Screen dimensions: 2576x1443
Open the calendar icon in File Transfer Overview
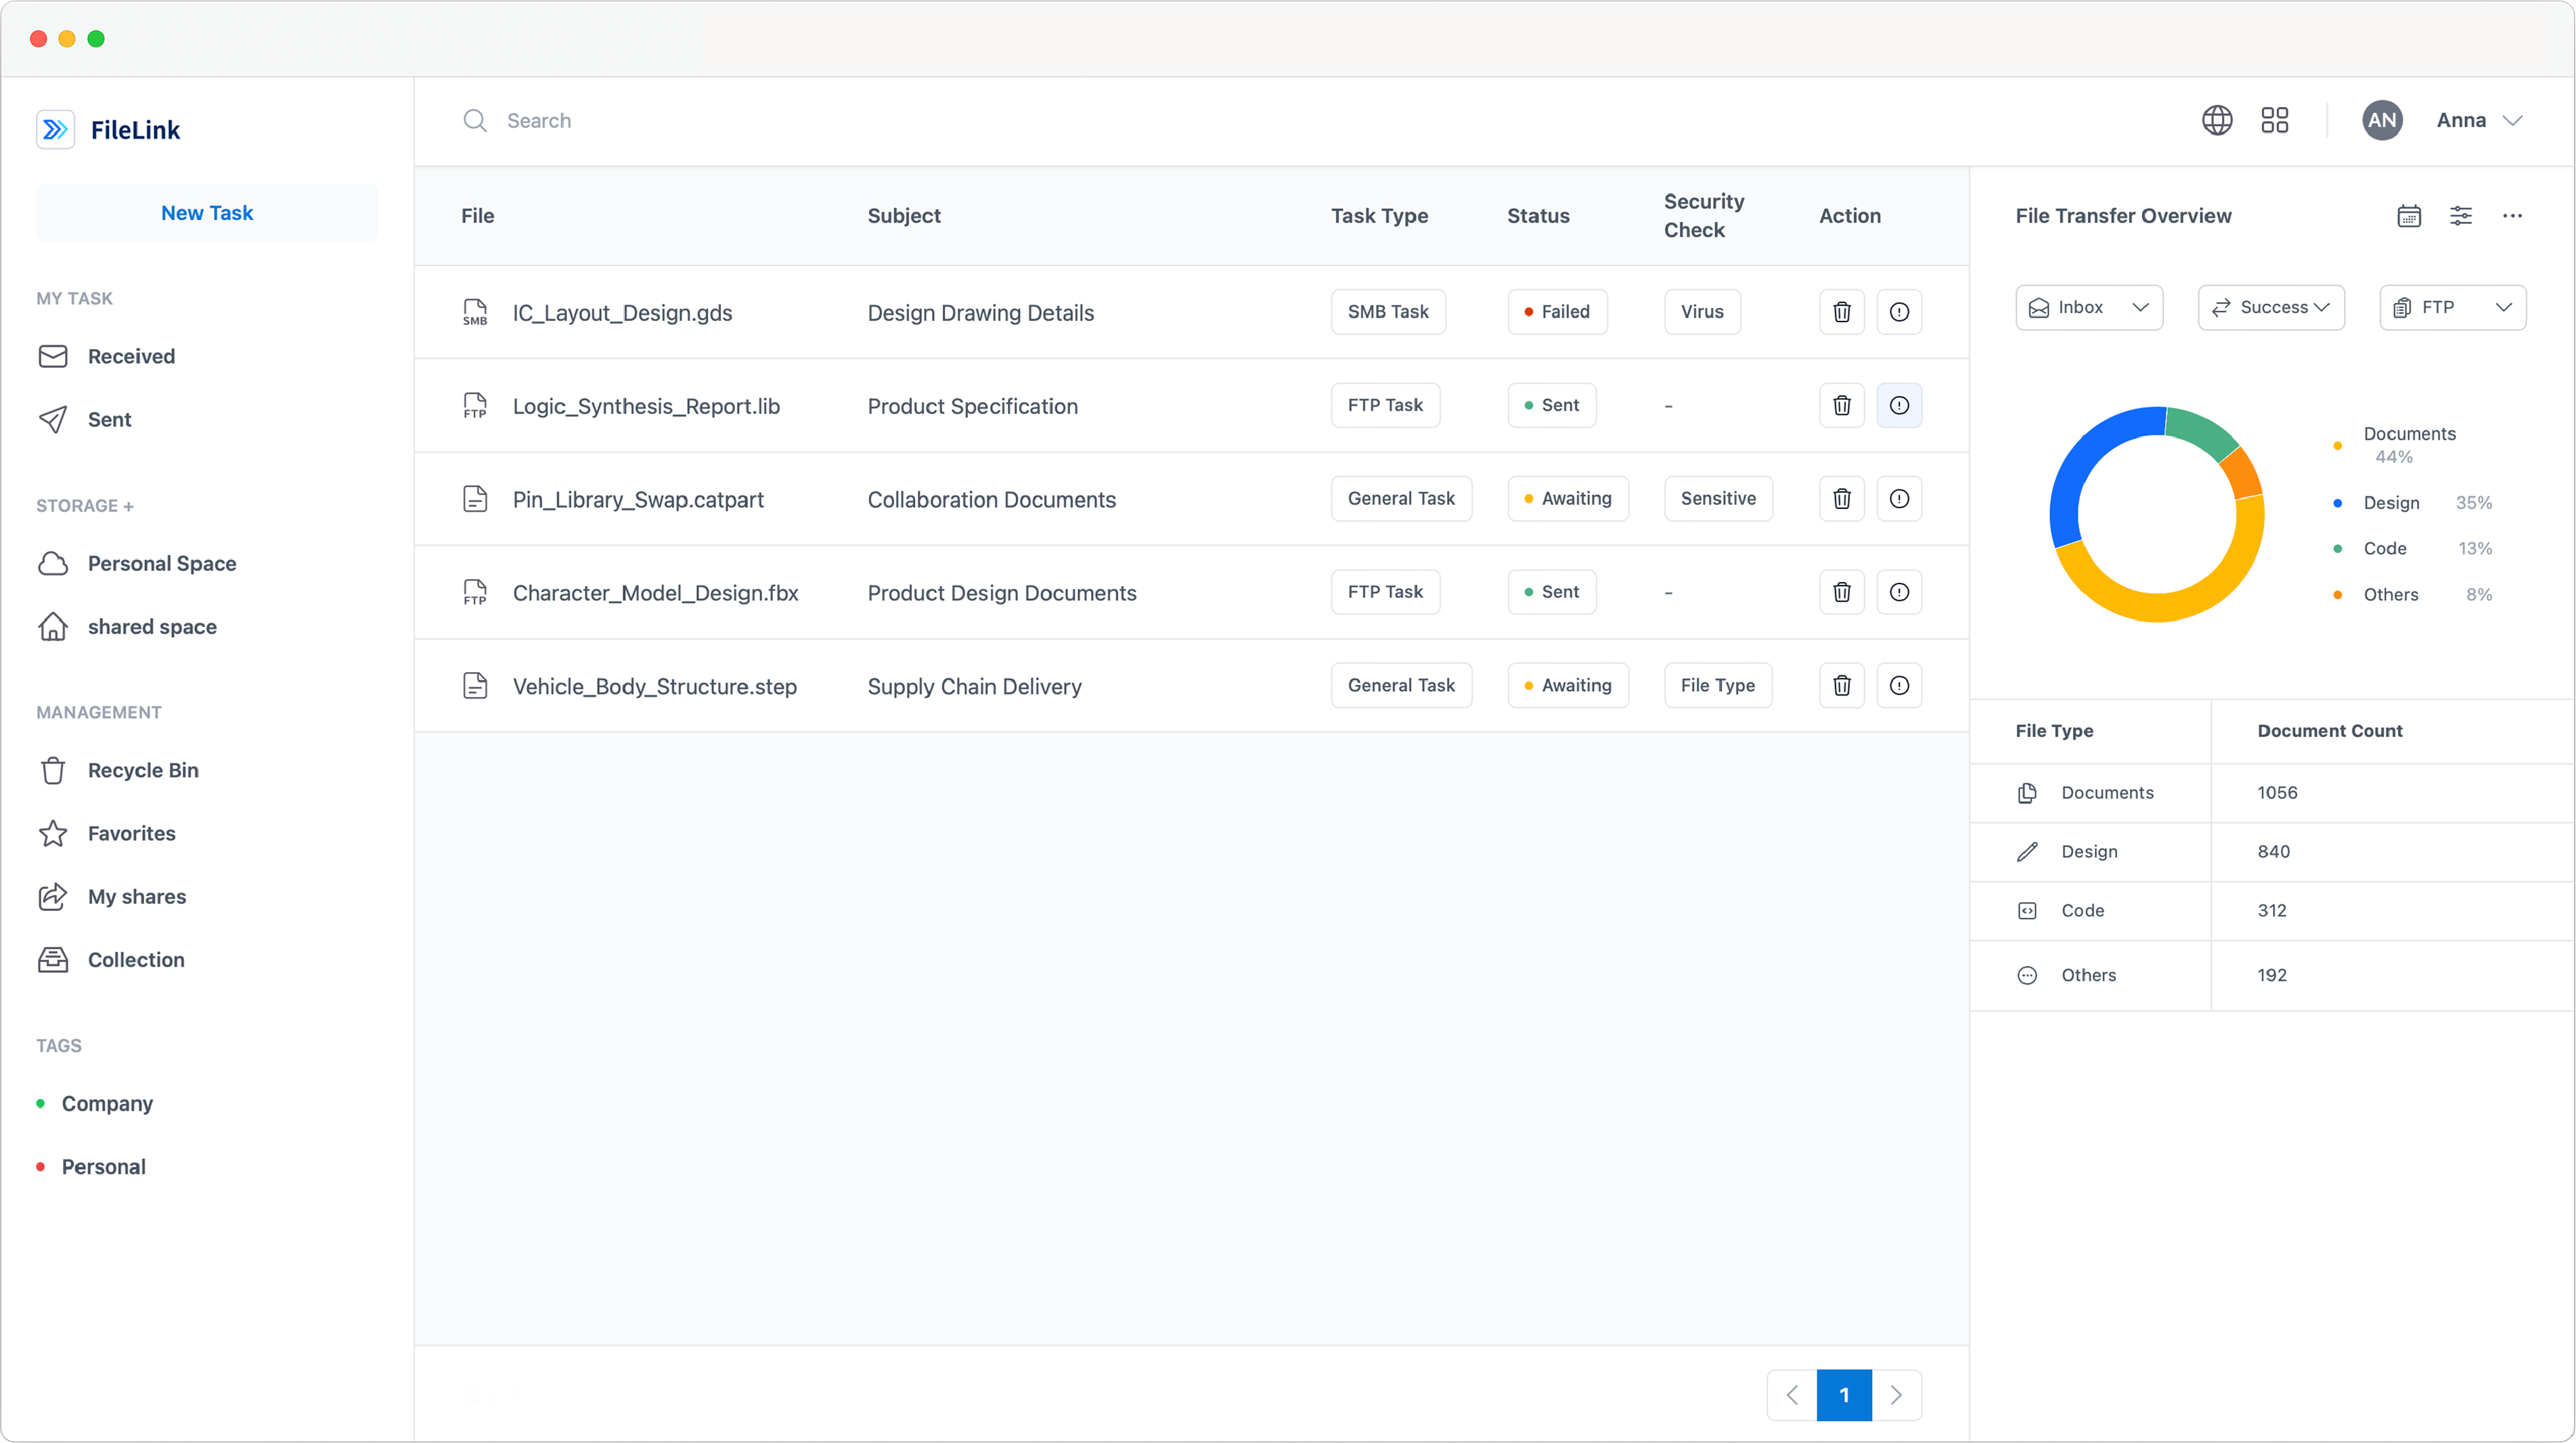(x=2408, y=216)
